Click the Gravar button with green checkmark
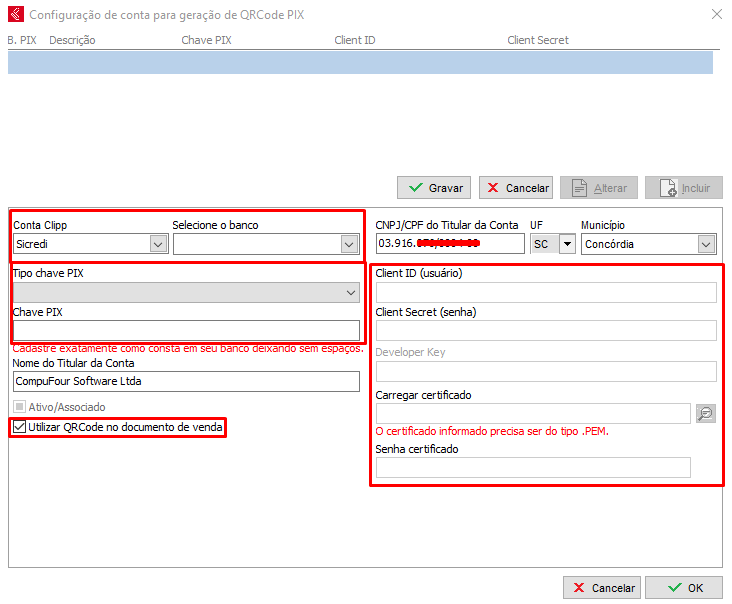732x604 pixels. point(435,188)
